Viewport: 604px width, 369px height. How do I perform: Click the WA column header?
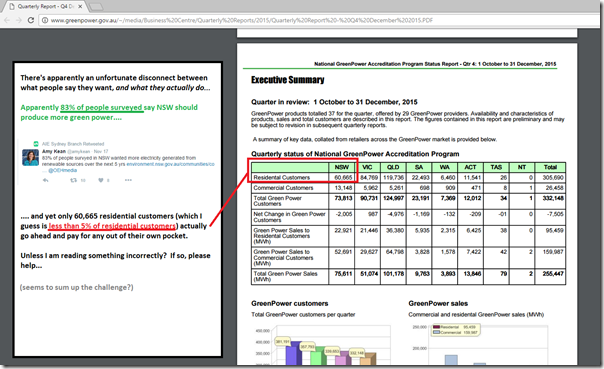tap(445, 167)
